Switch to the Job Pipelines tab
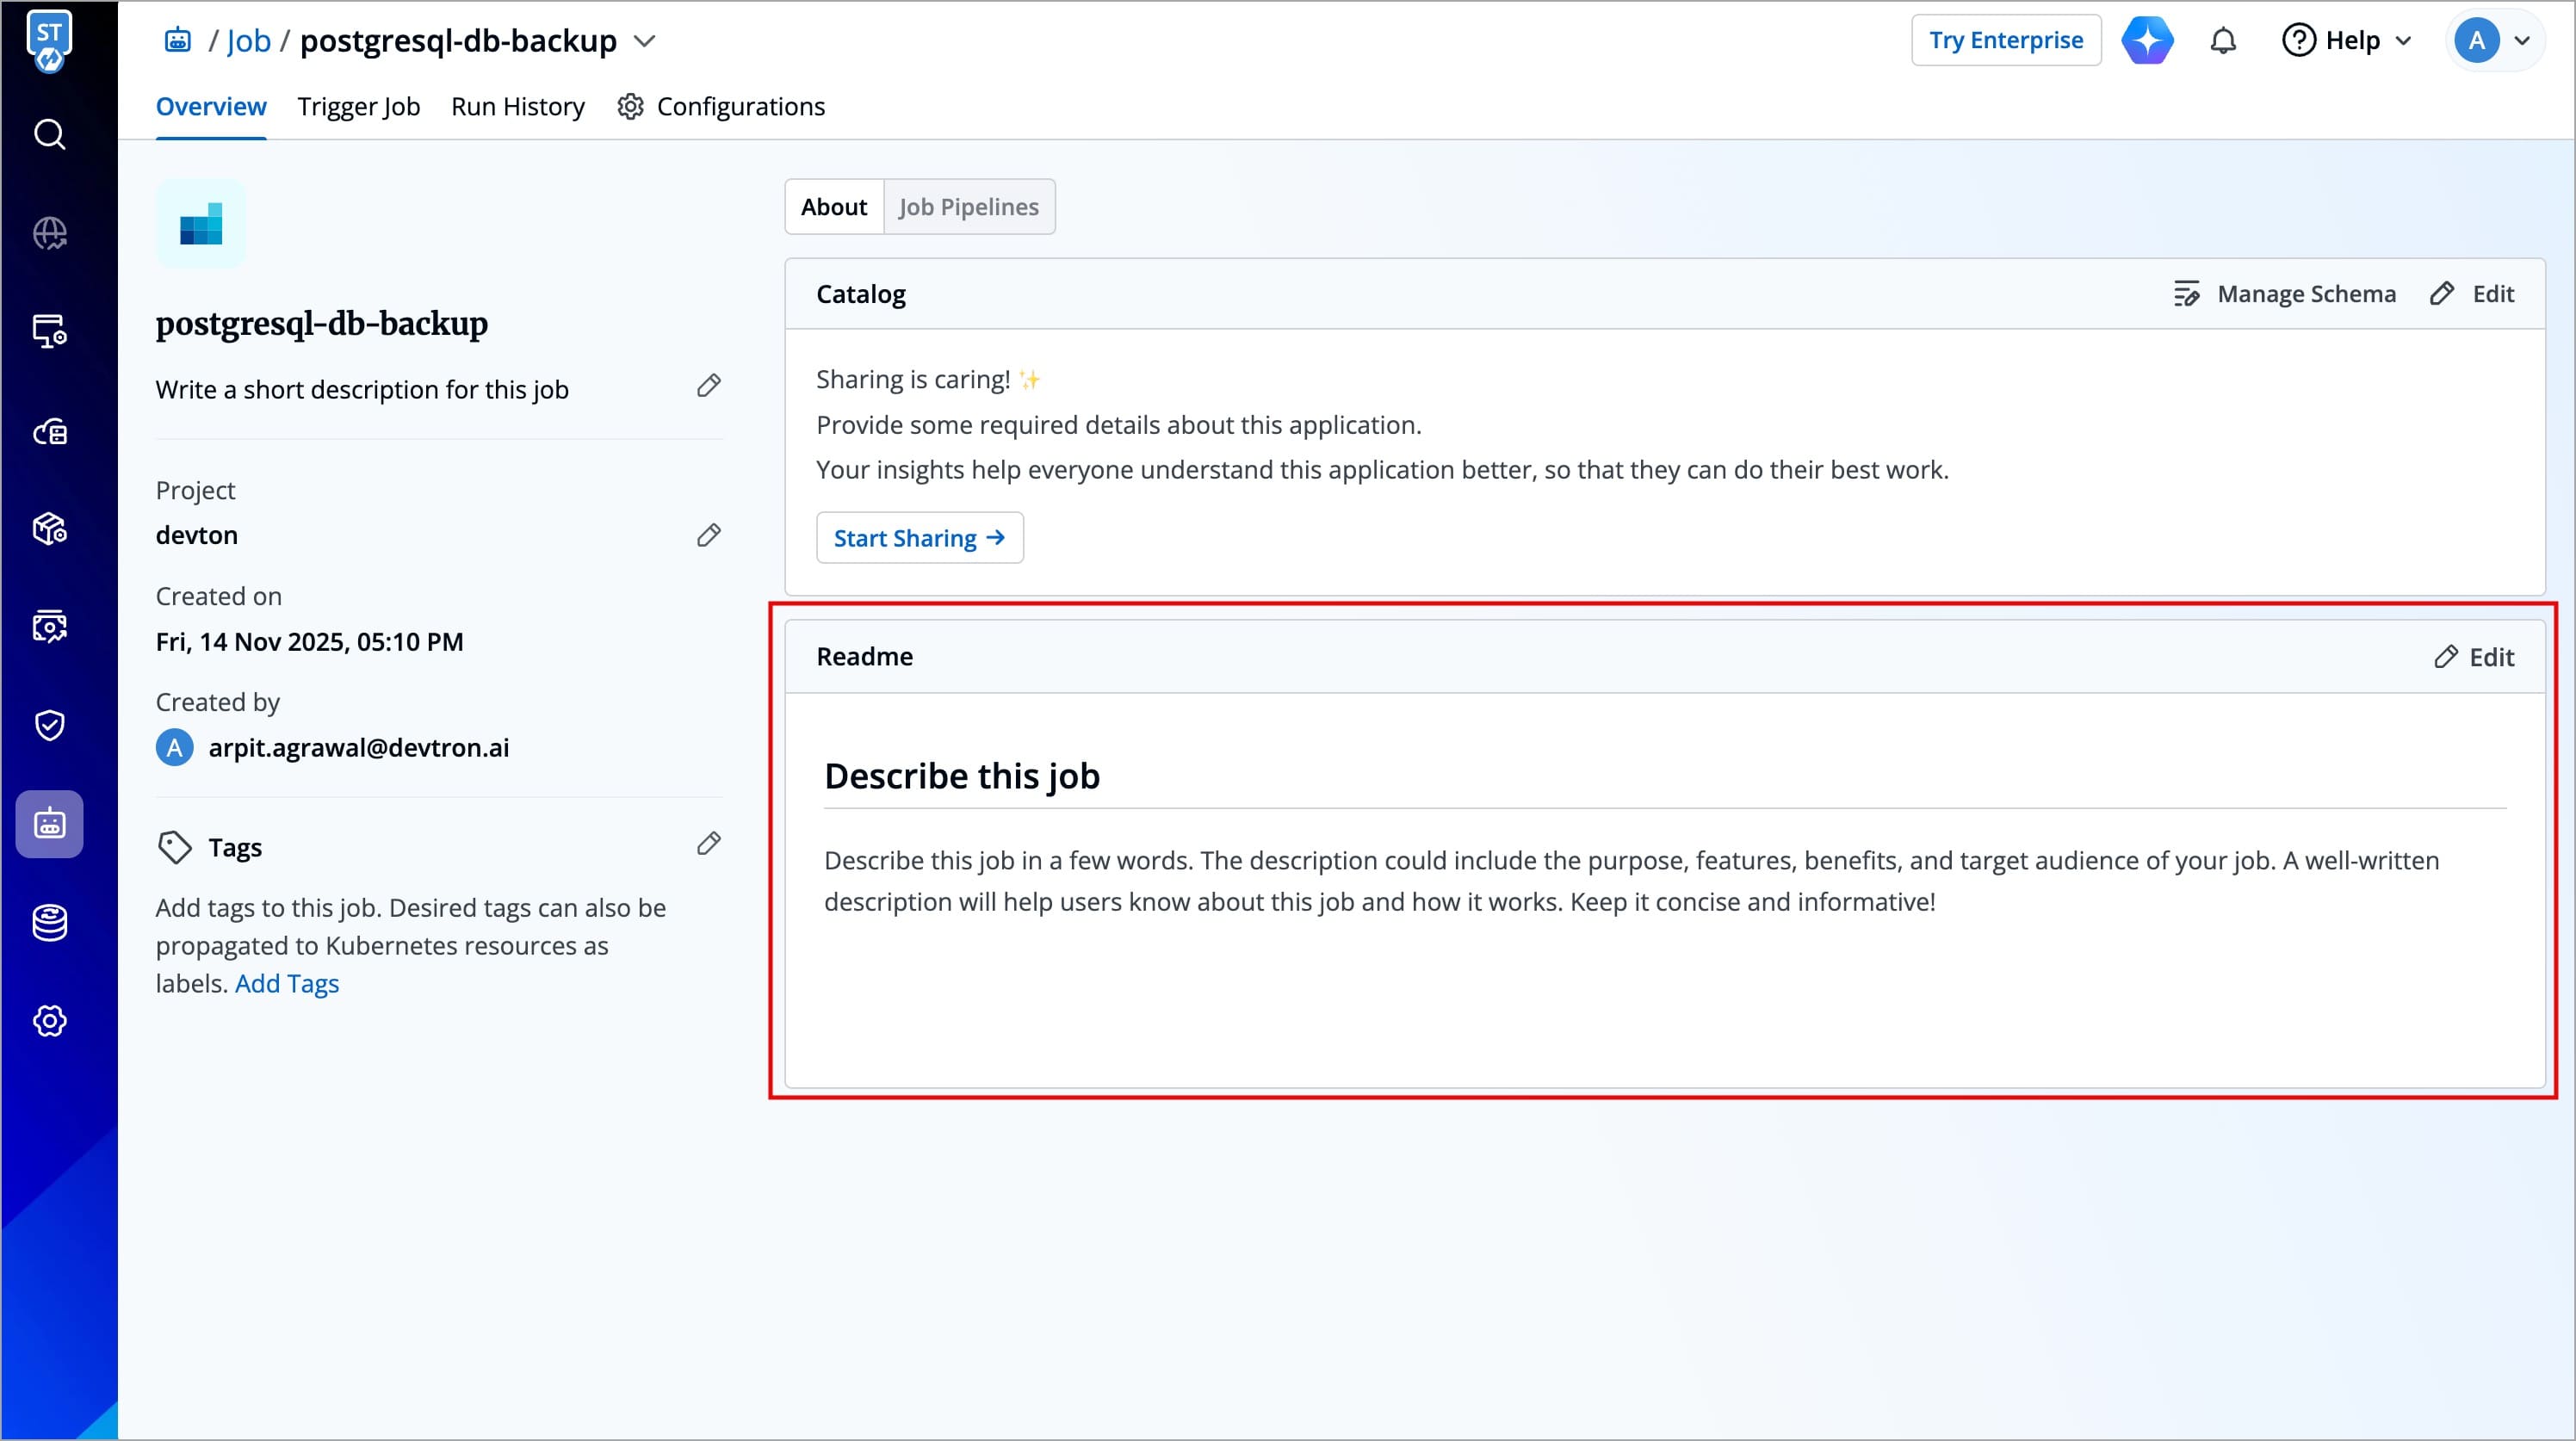The height and width of the screenshot is (1441, 2576). (968, 207)
